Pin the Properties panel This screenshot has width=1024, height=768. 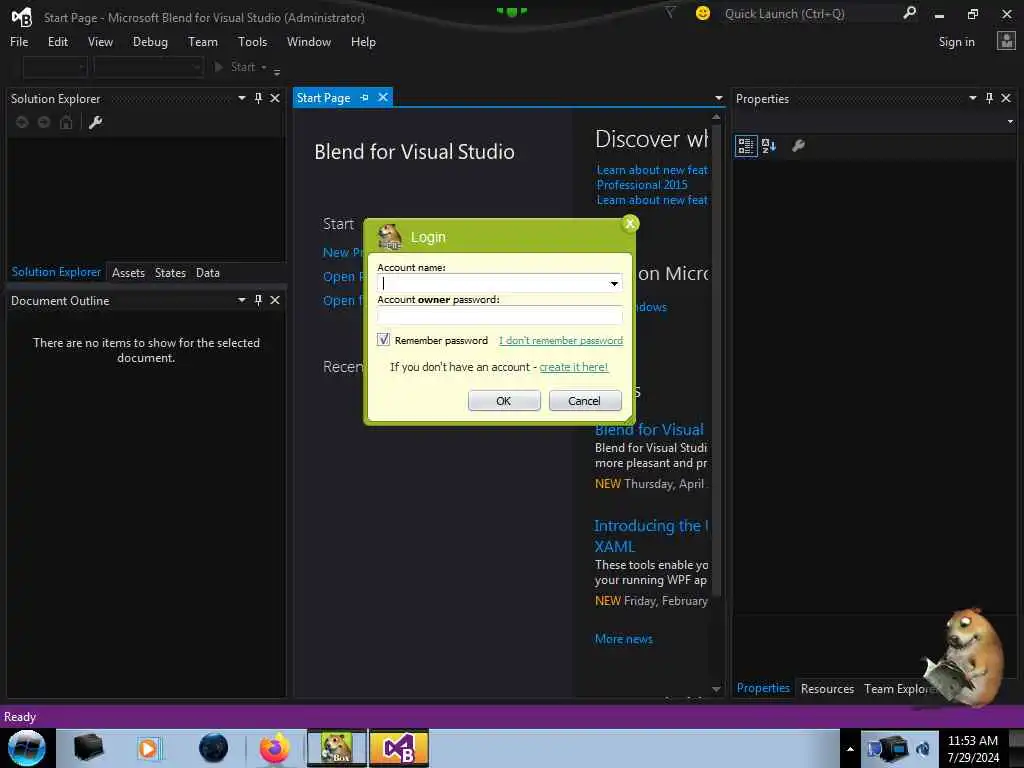[989, 98]
